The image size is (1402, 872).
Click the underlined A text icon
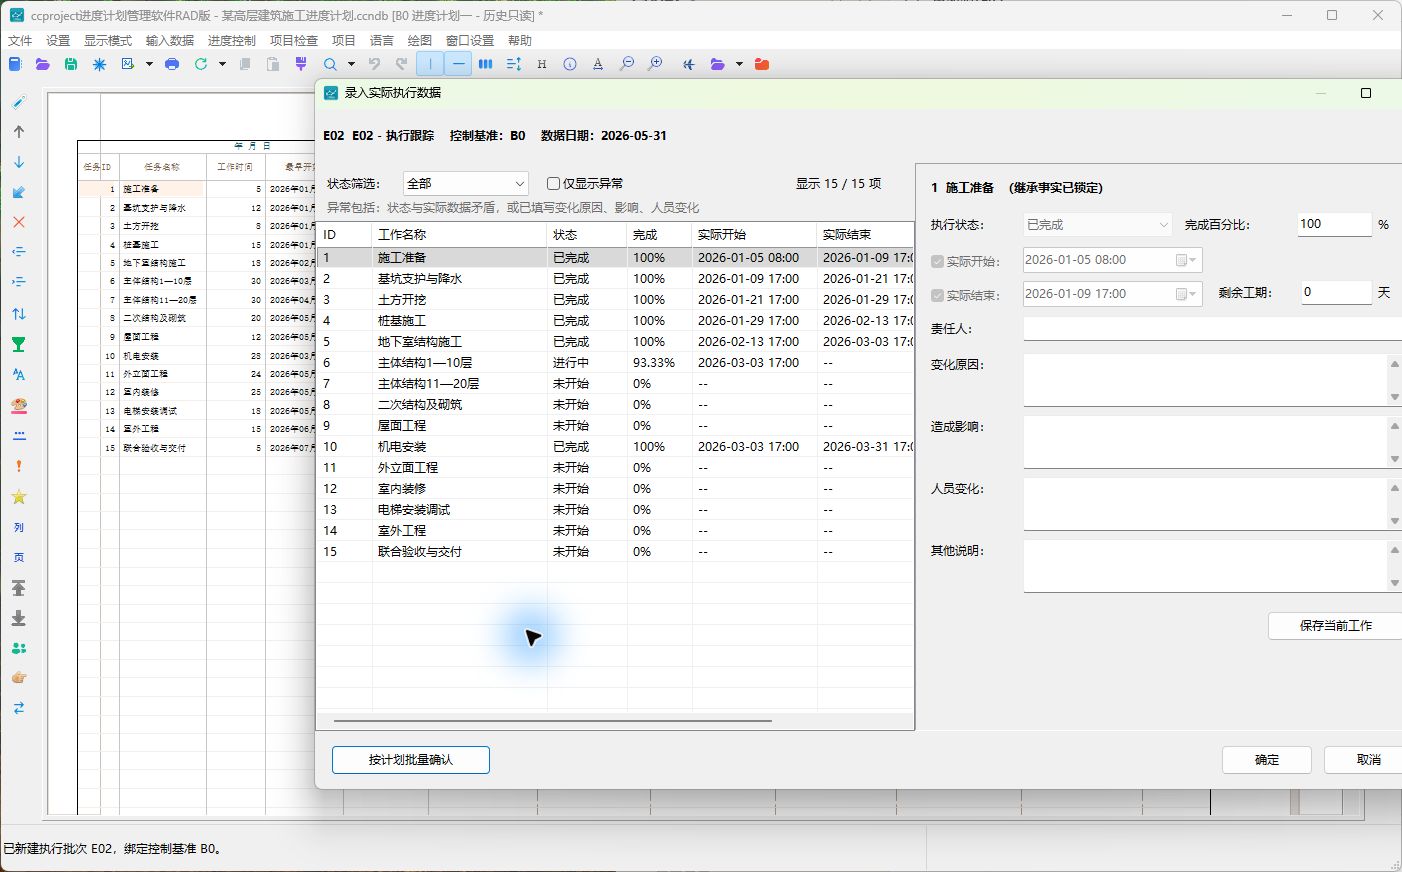coord(598,64)
